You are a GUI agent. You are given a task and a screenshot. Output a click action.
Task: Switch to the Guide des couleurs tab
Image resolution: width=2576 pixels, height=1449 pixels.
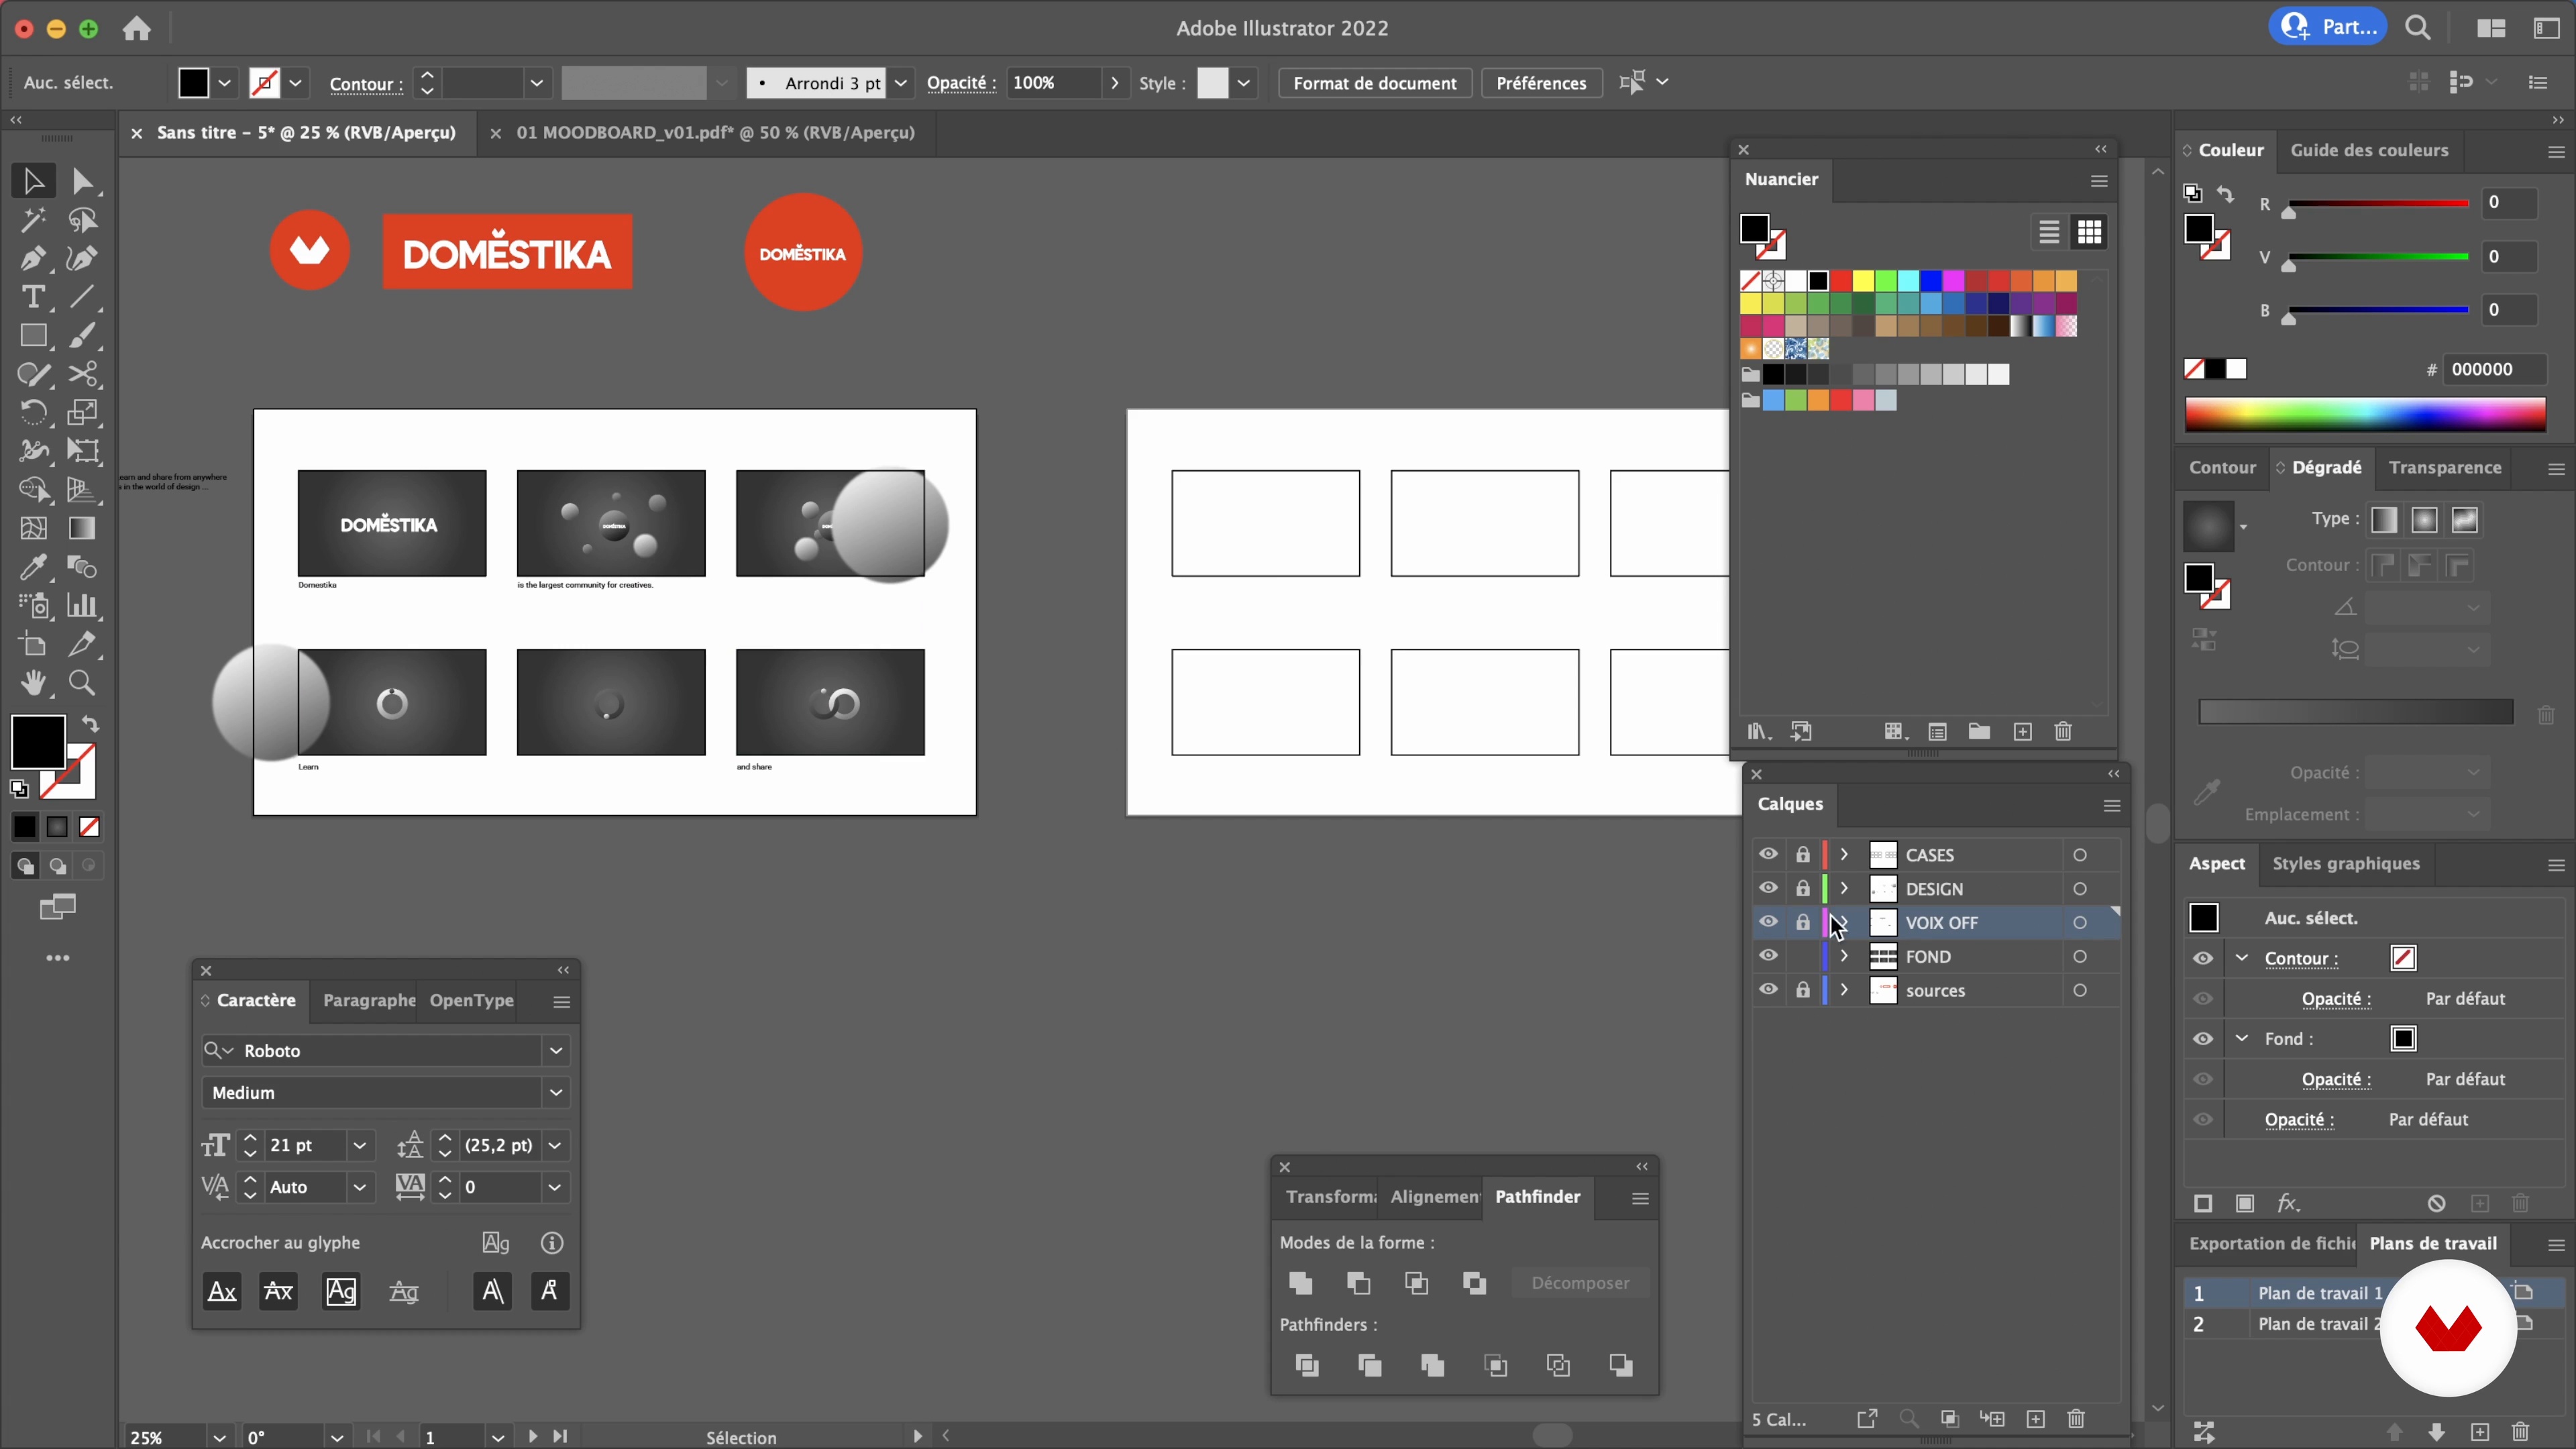[2369, 150]
